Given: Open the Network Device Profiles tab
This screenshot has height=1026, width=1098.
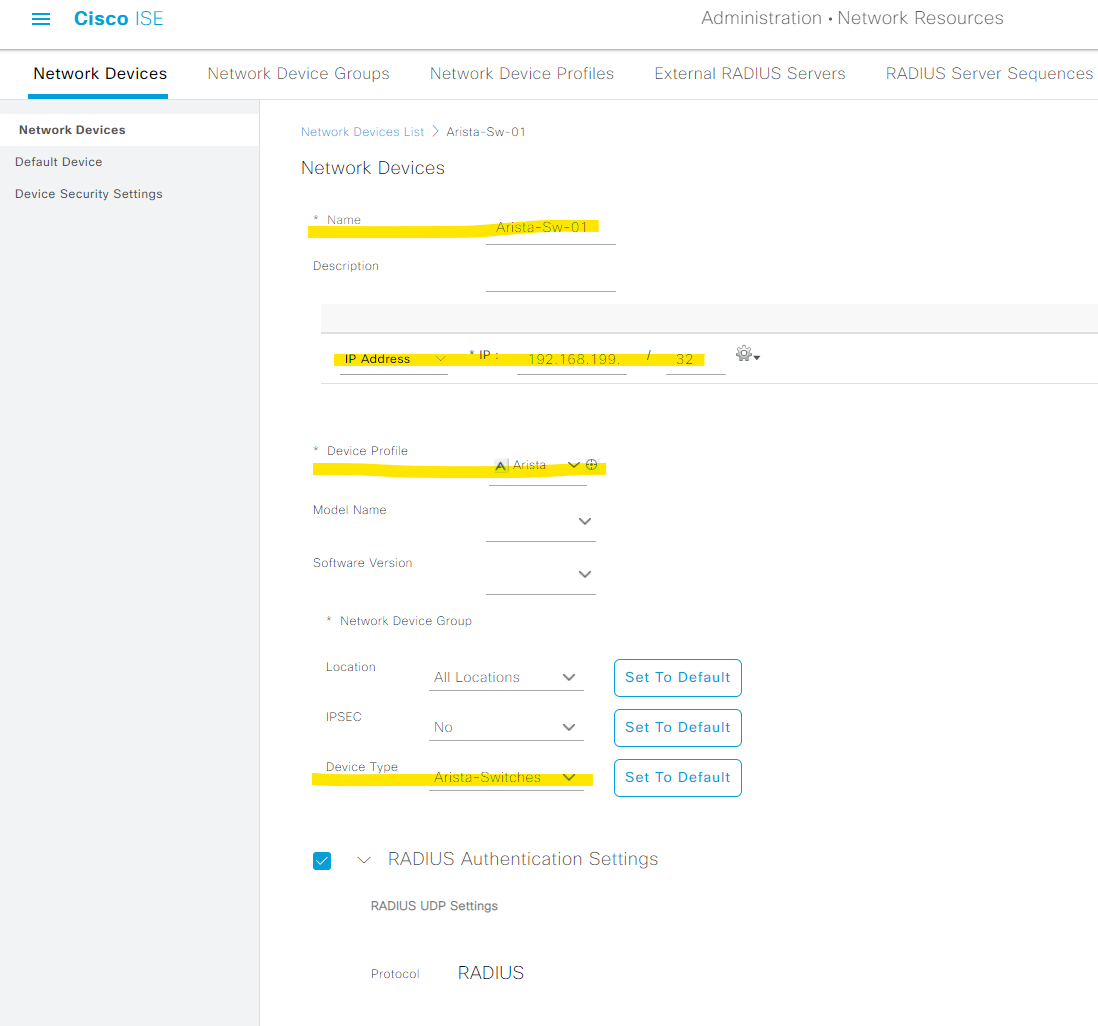Looking at the screenshot, I should 522,74.
